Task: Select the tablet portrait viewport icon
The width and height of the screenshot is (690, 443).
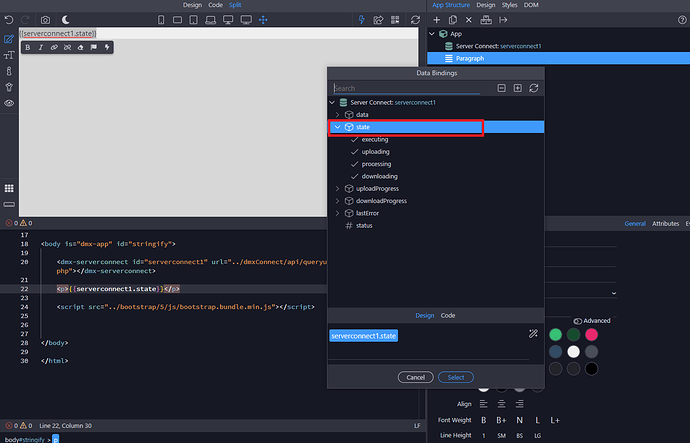Action: tap(193, 20)
